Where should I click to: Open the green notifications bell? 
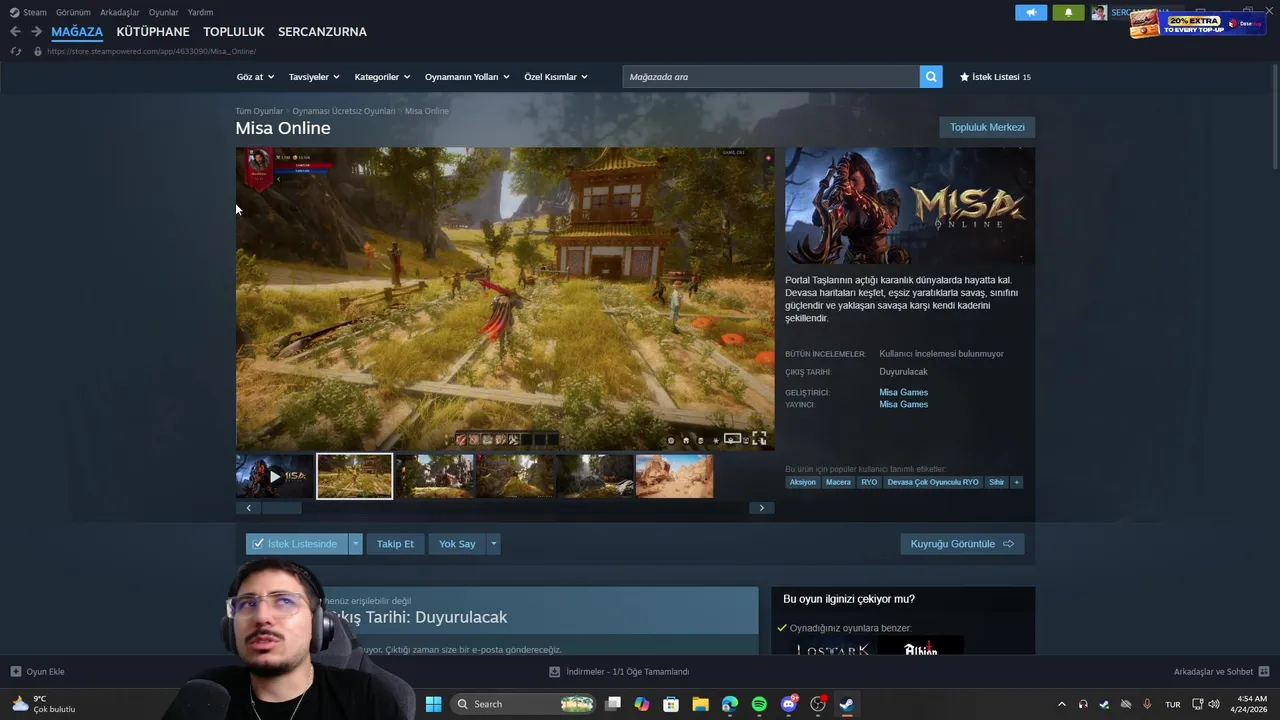(x=1068, y=13)
